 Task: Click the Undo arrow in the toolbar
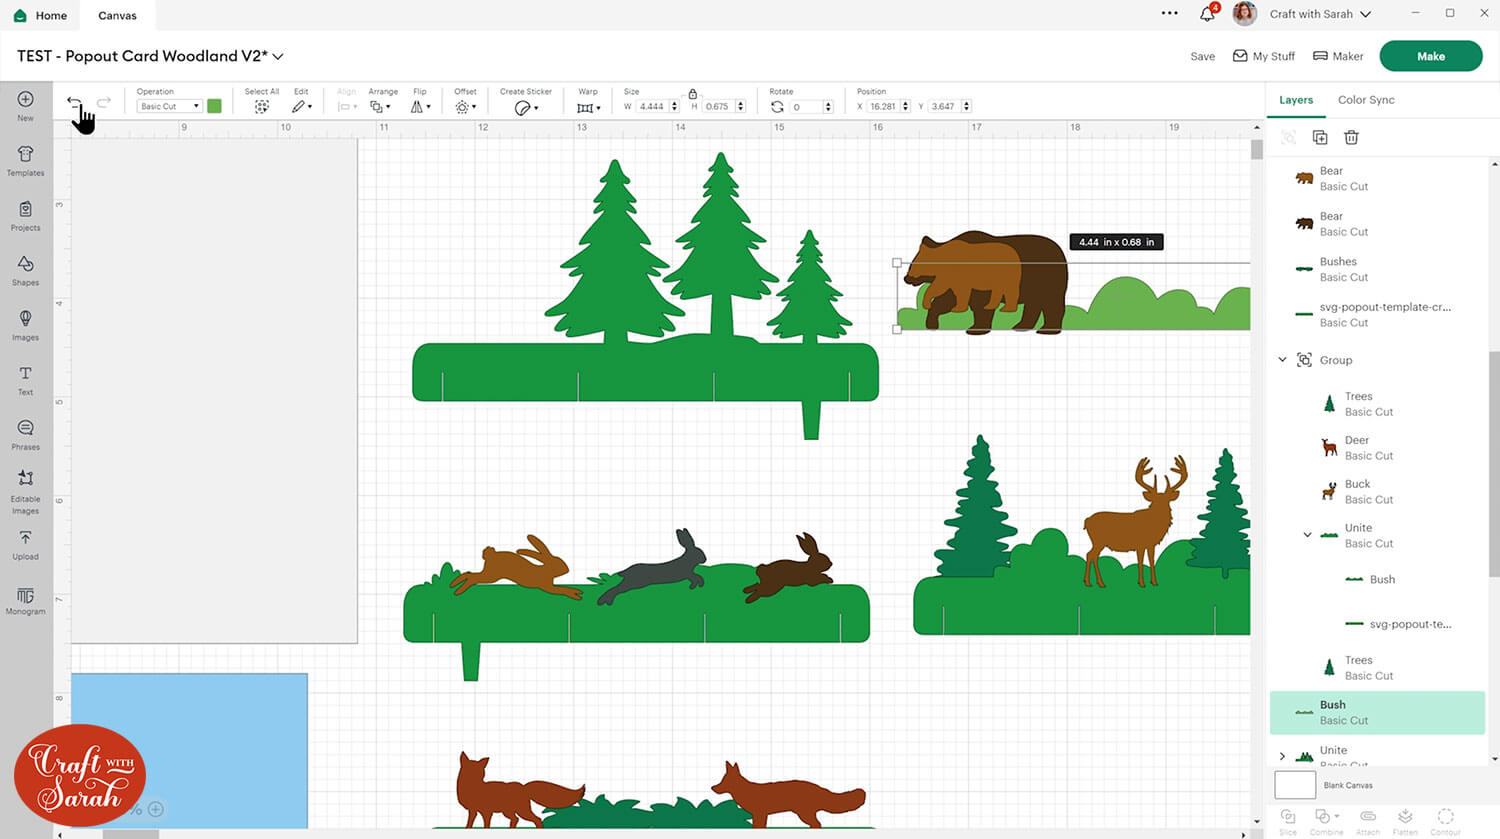click(x=74, y=102)
